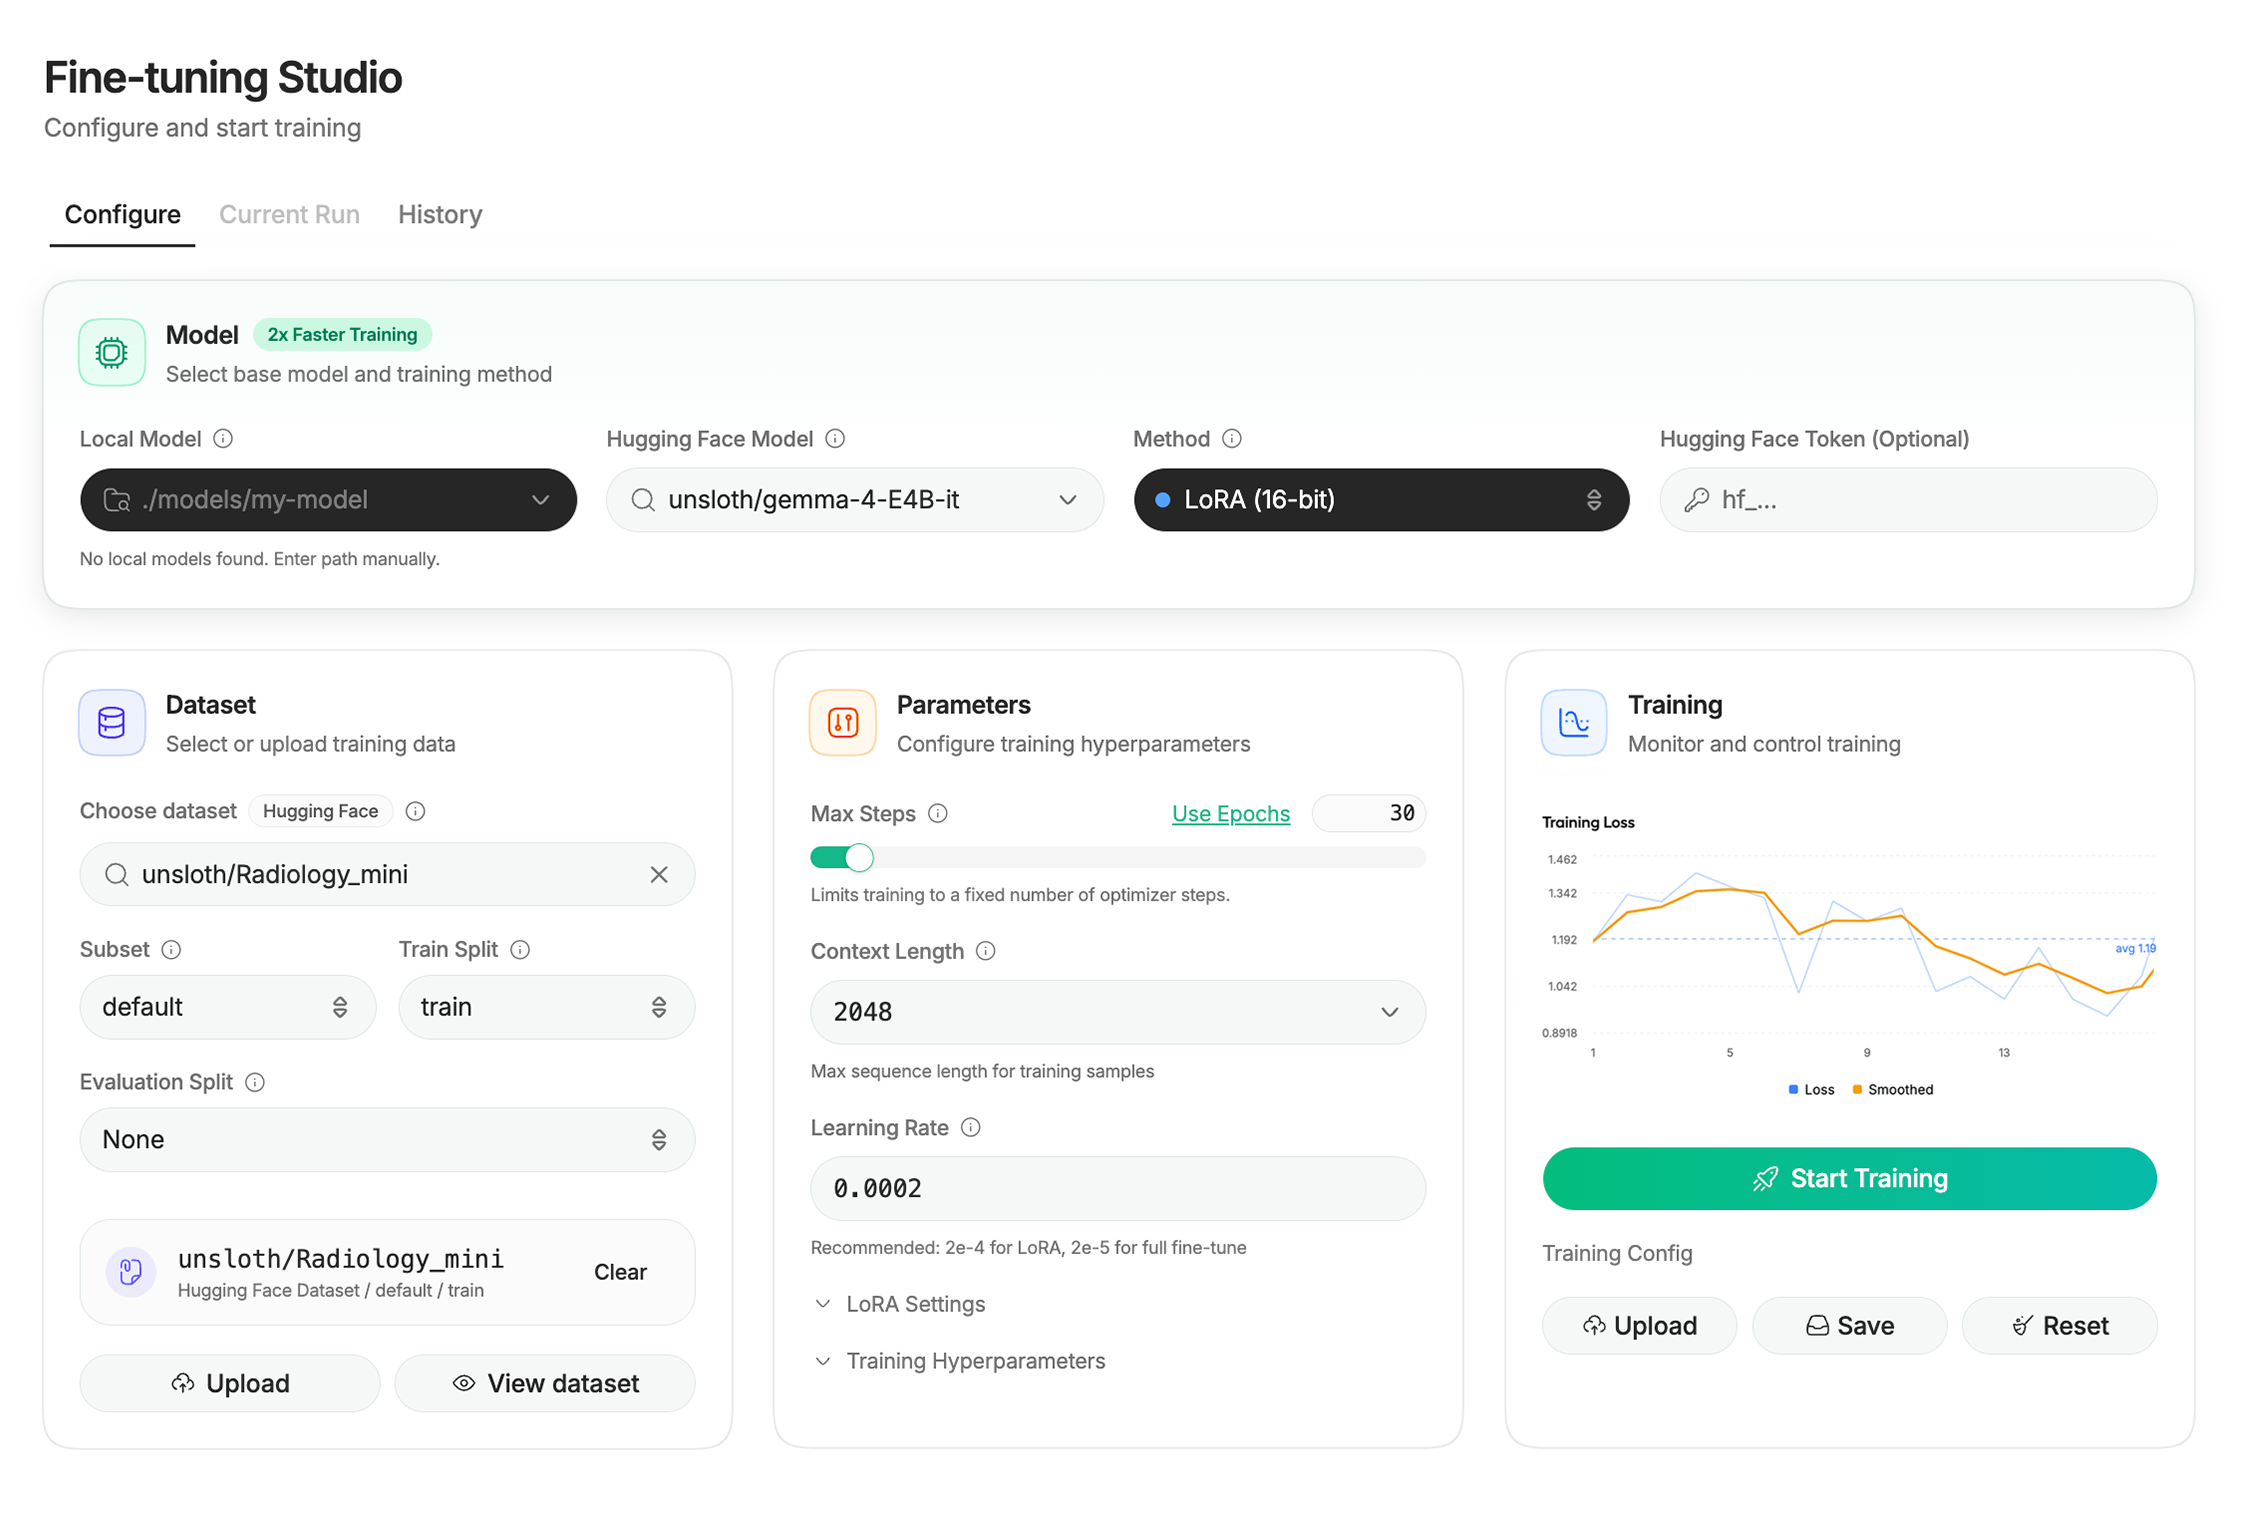2260x1520 pixels.
Task: Click the Model chip icon in the header
Action: click(112, 353)
